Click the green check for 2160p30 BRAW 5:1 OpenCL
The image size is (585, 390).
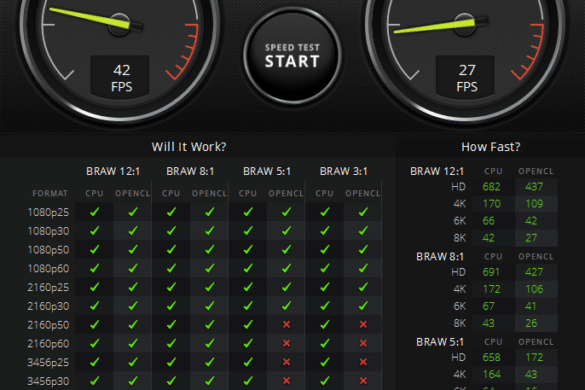tap(286, 306)
